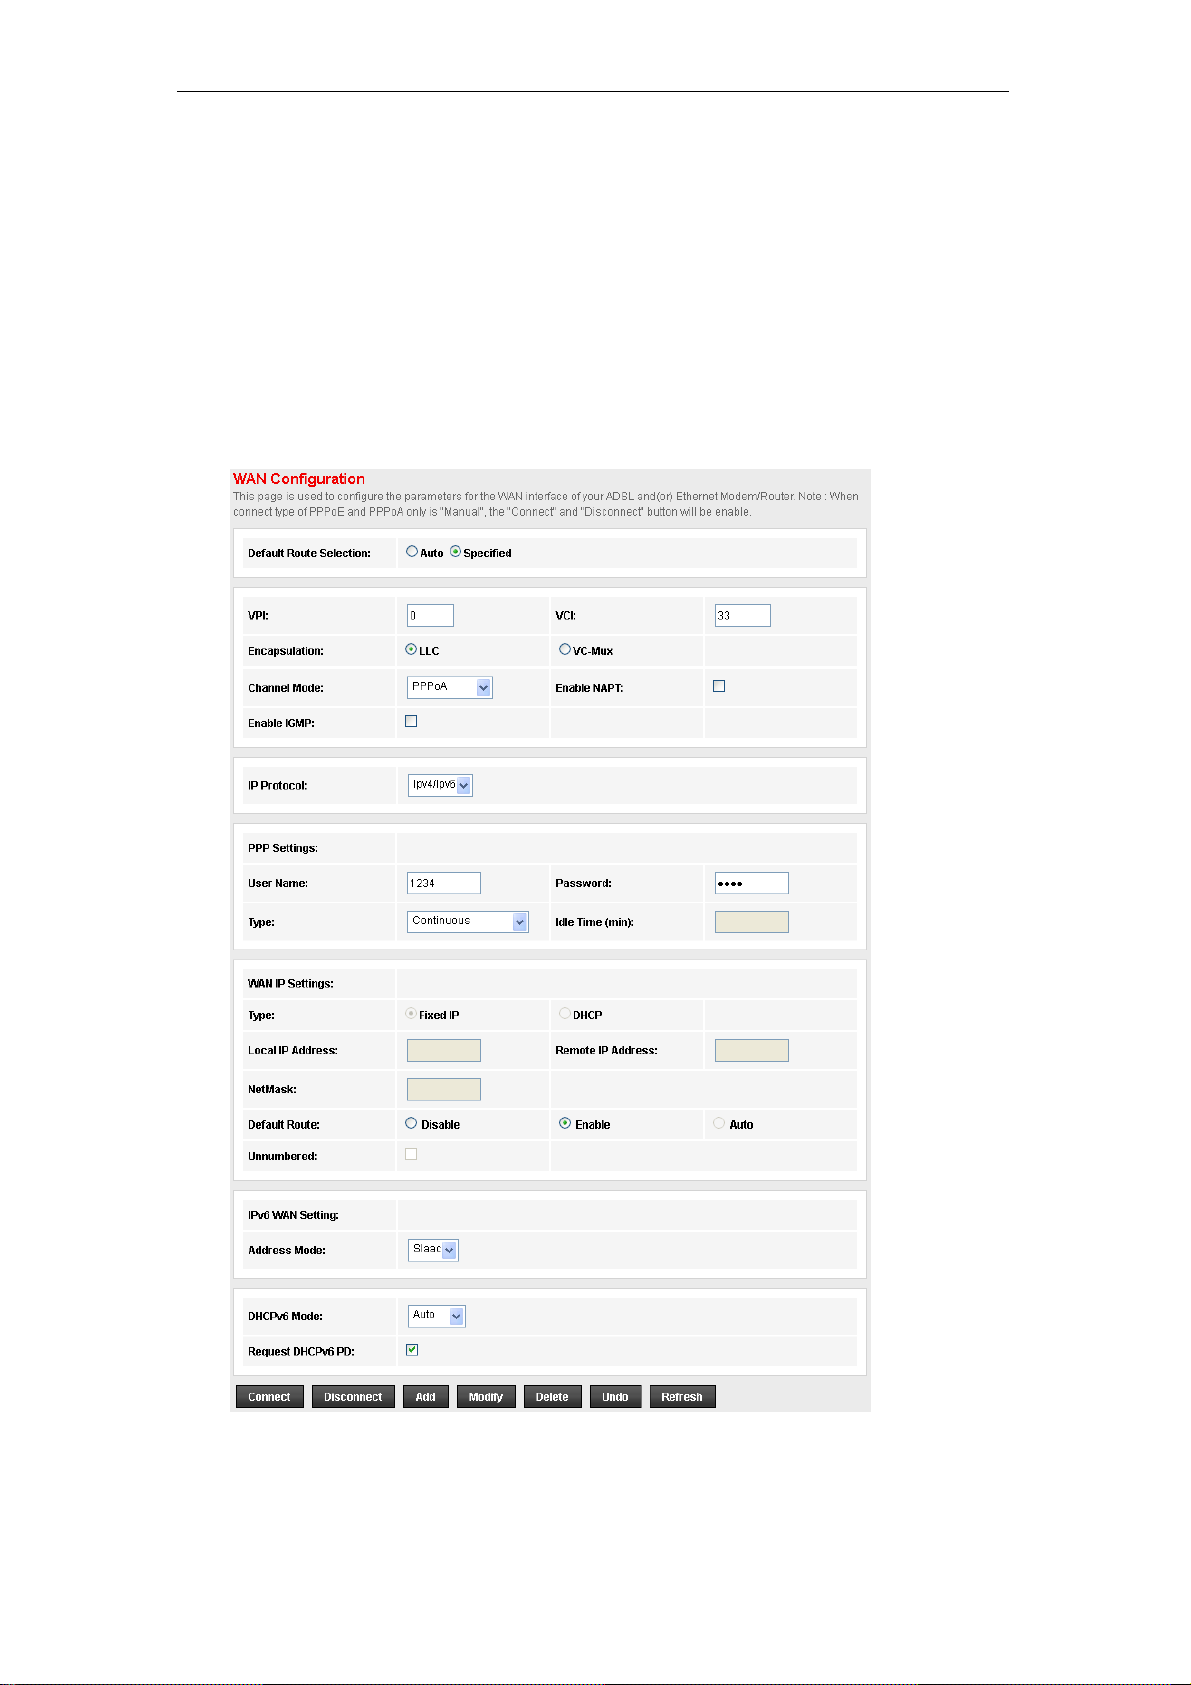Open the IP Protocol dropdown
The image size is (1191, 1685).
[440, 785]
